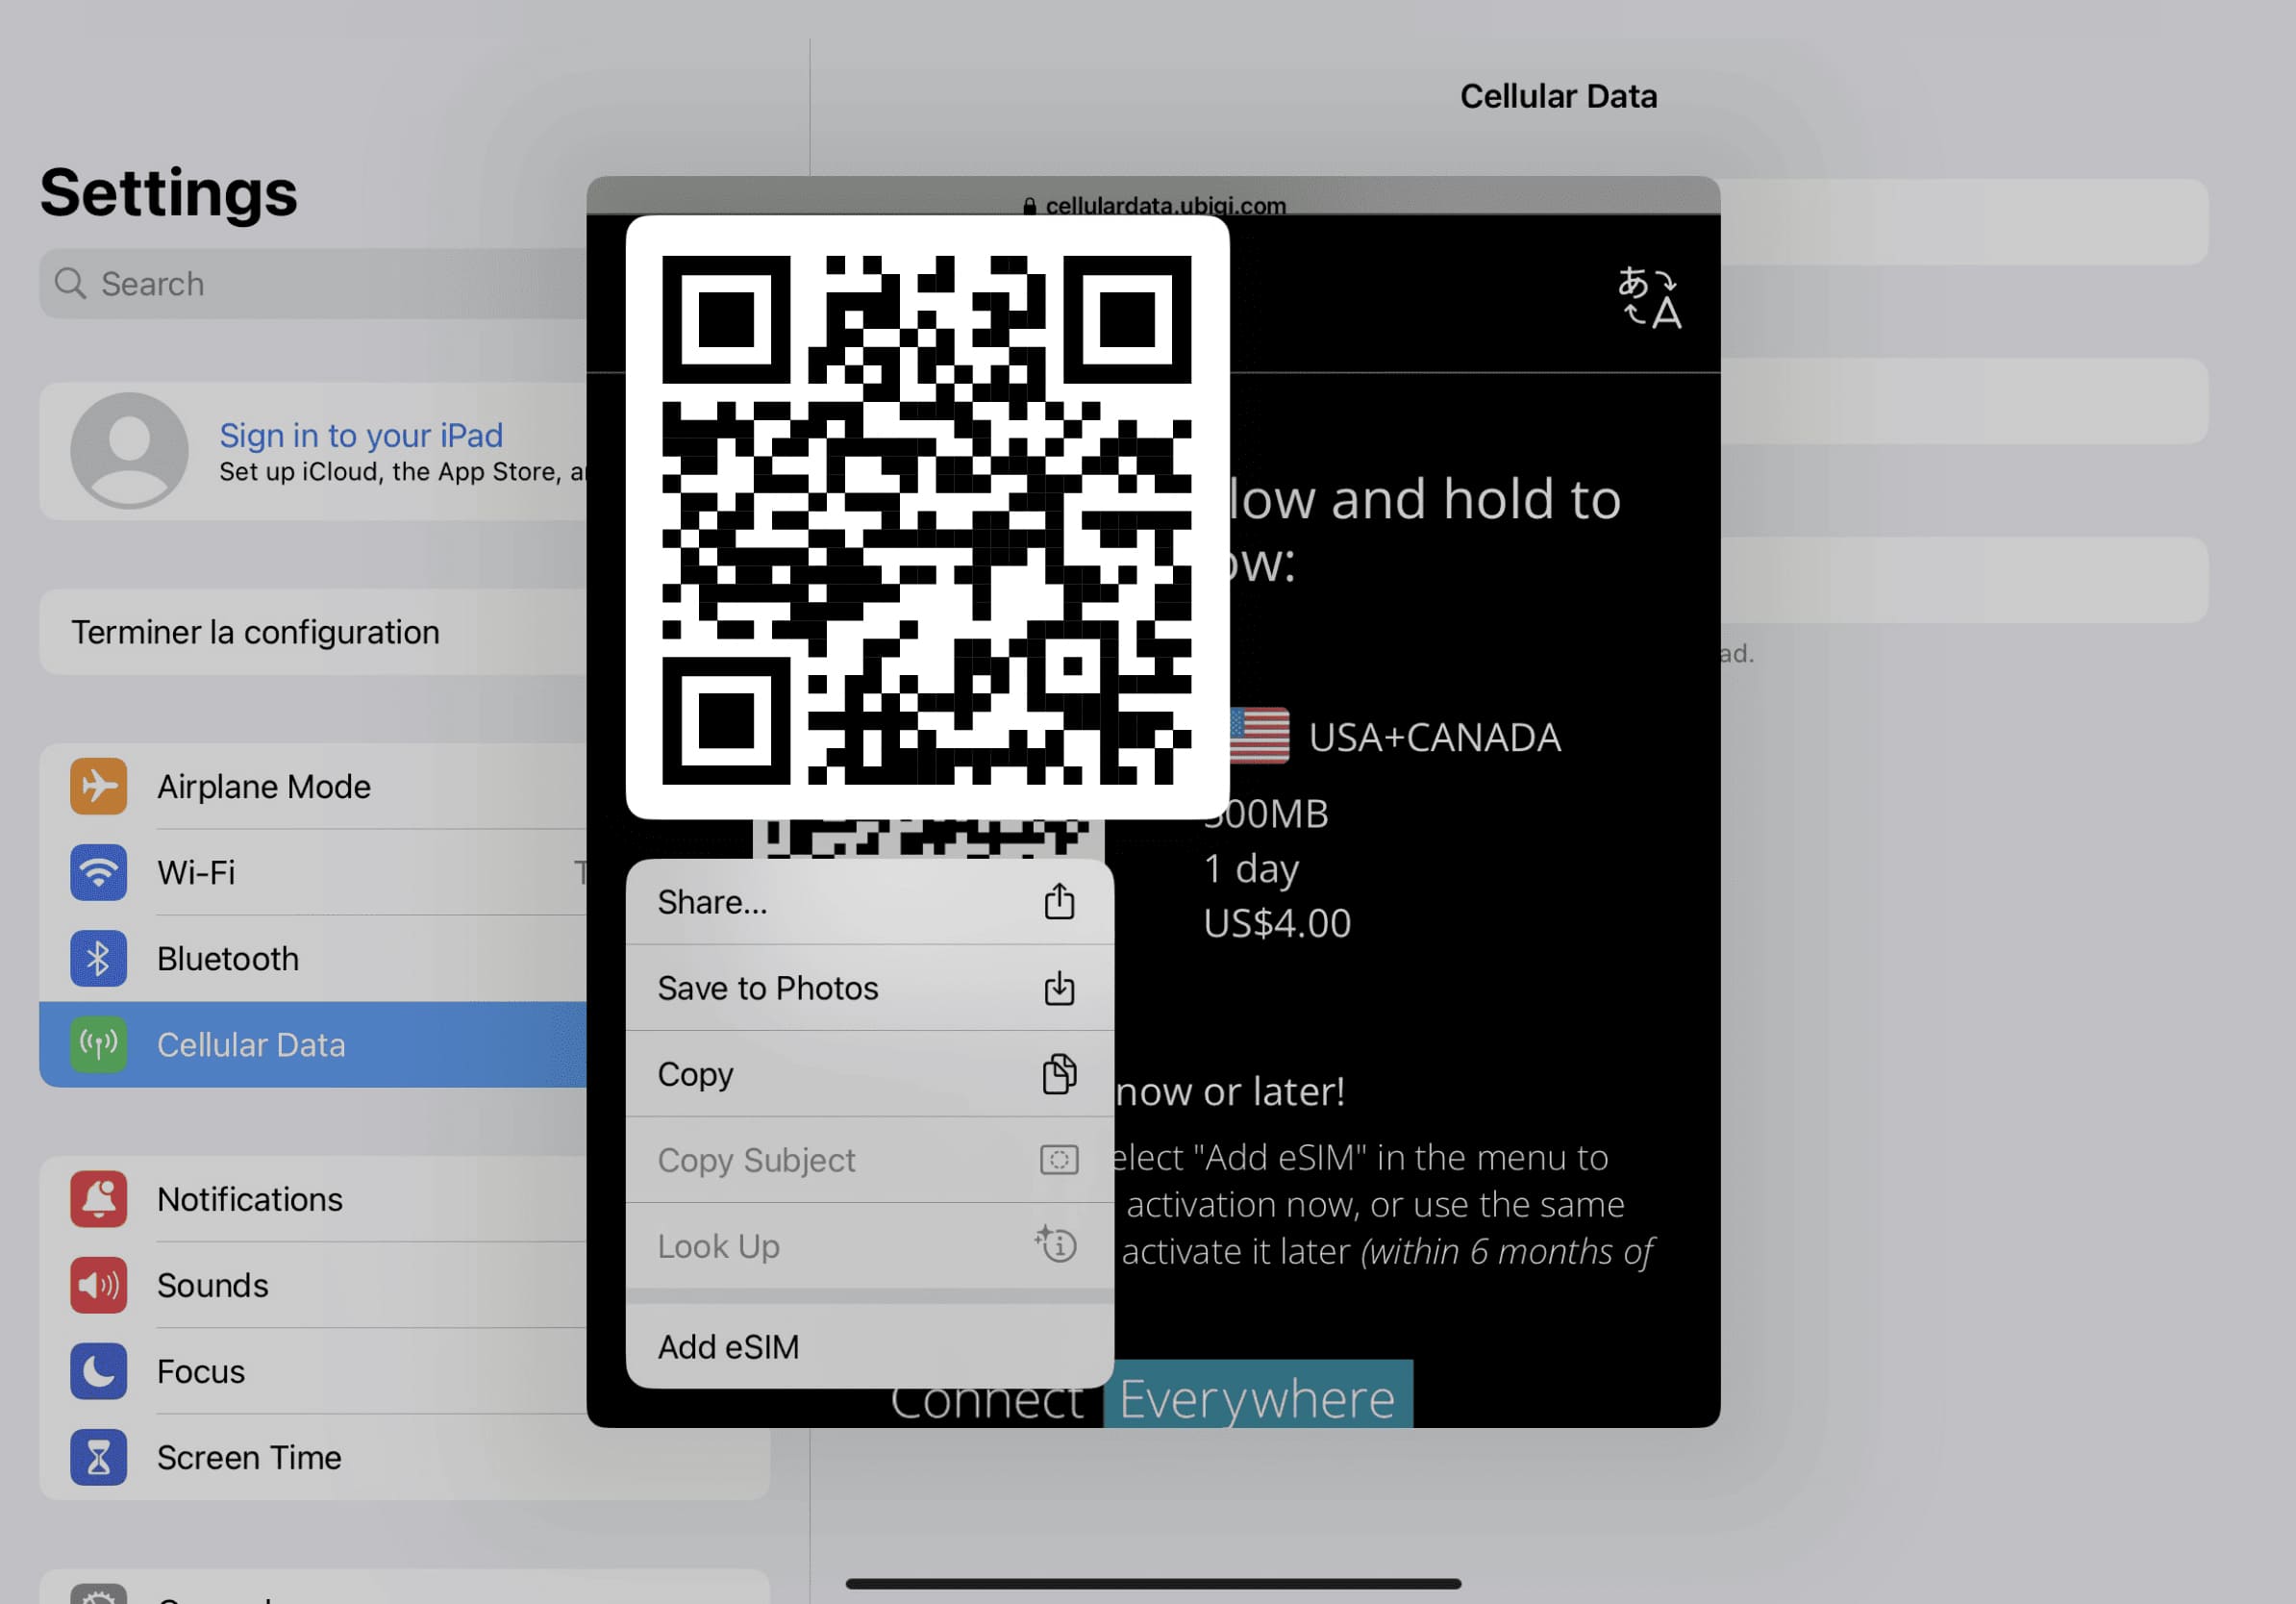Click the Copy Subject dashed-frame icon

(x=1059, y=1160)
